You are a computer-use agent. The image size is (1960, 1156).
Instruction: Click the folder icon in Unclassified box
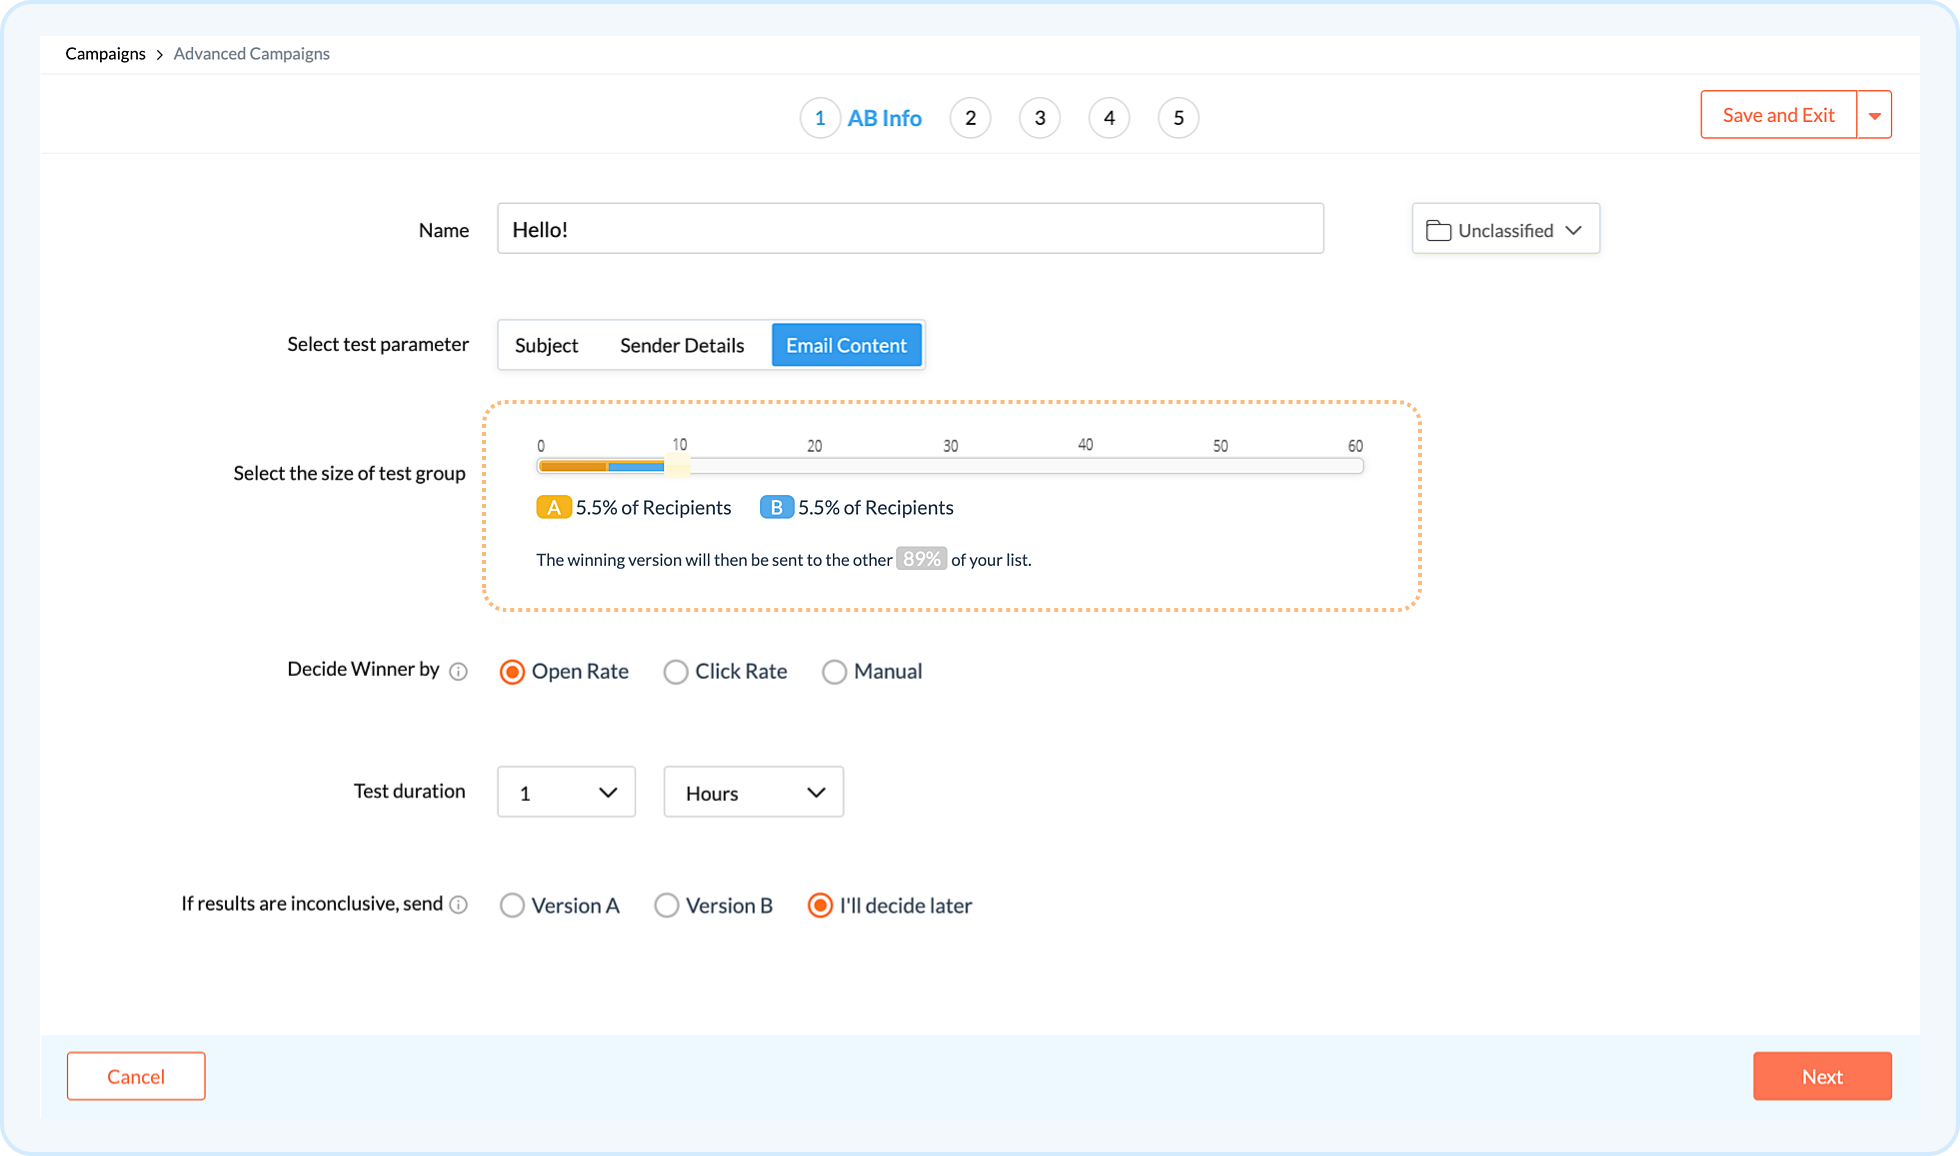1438,231
